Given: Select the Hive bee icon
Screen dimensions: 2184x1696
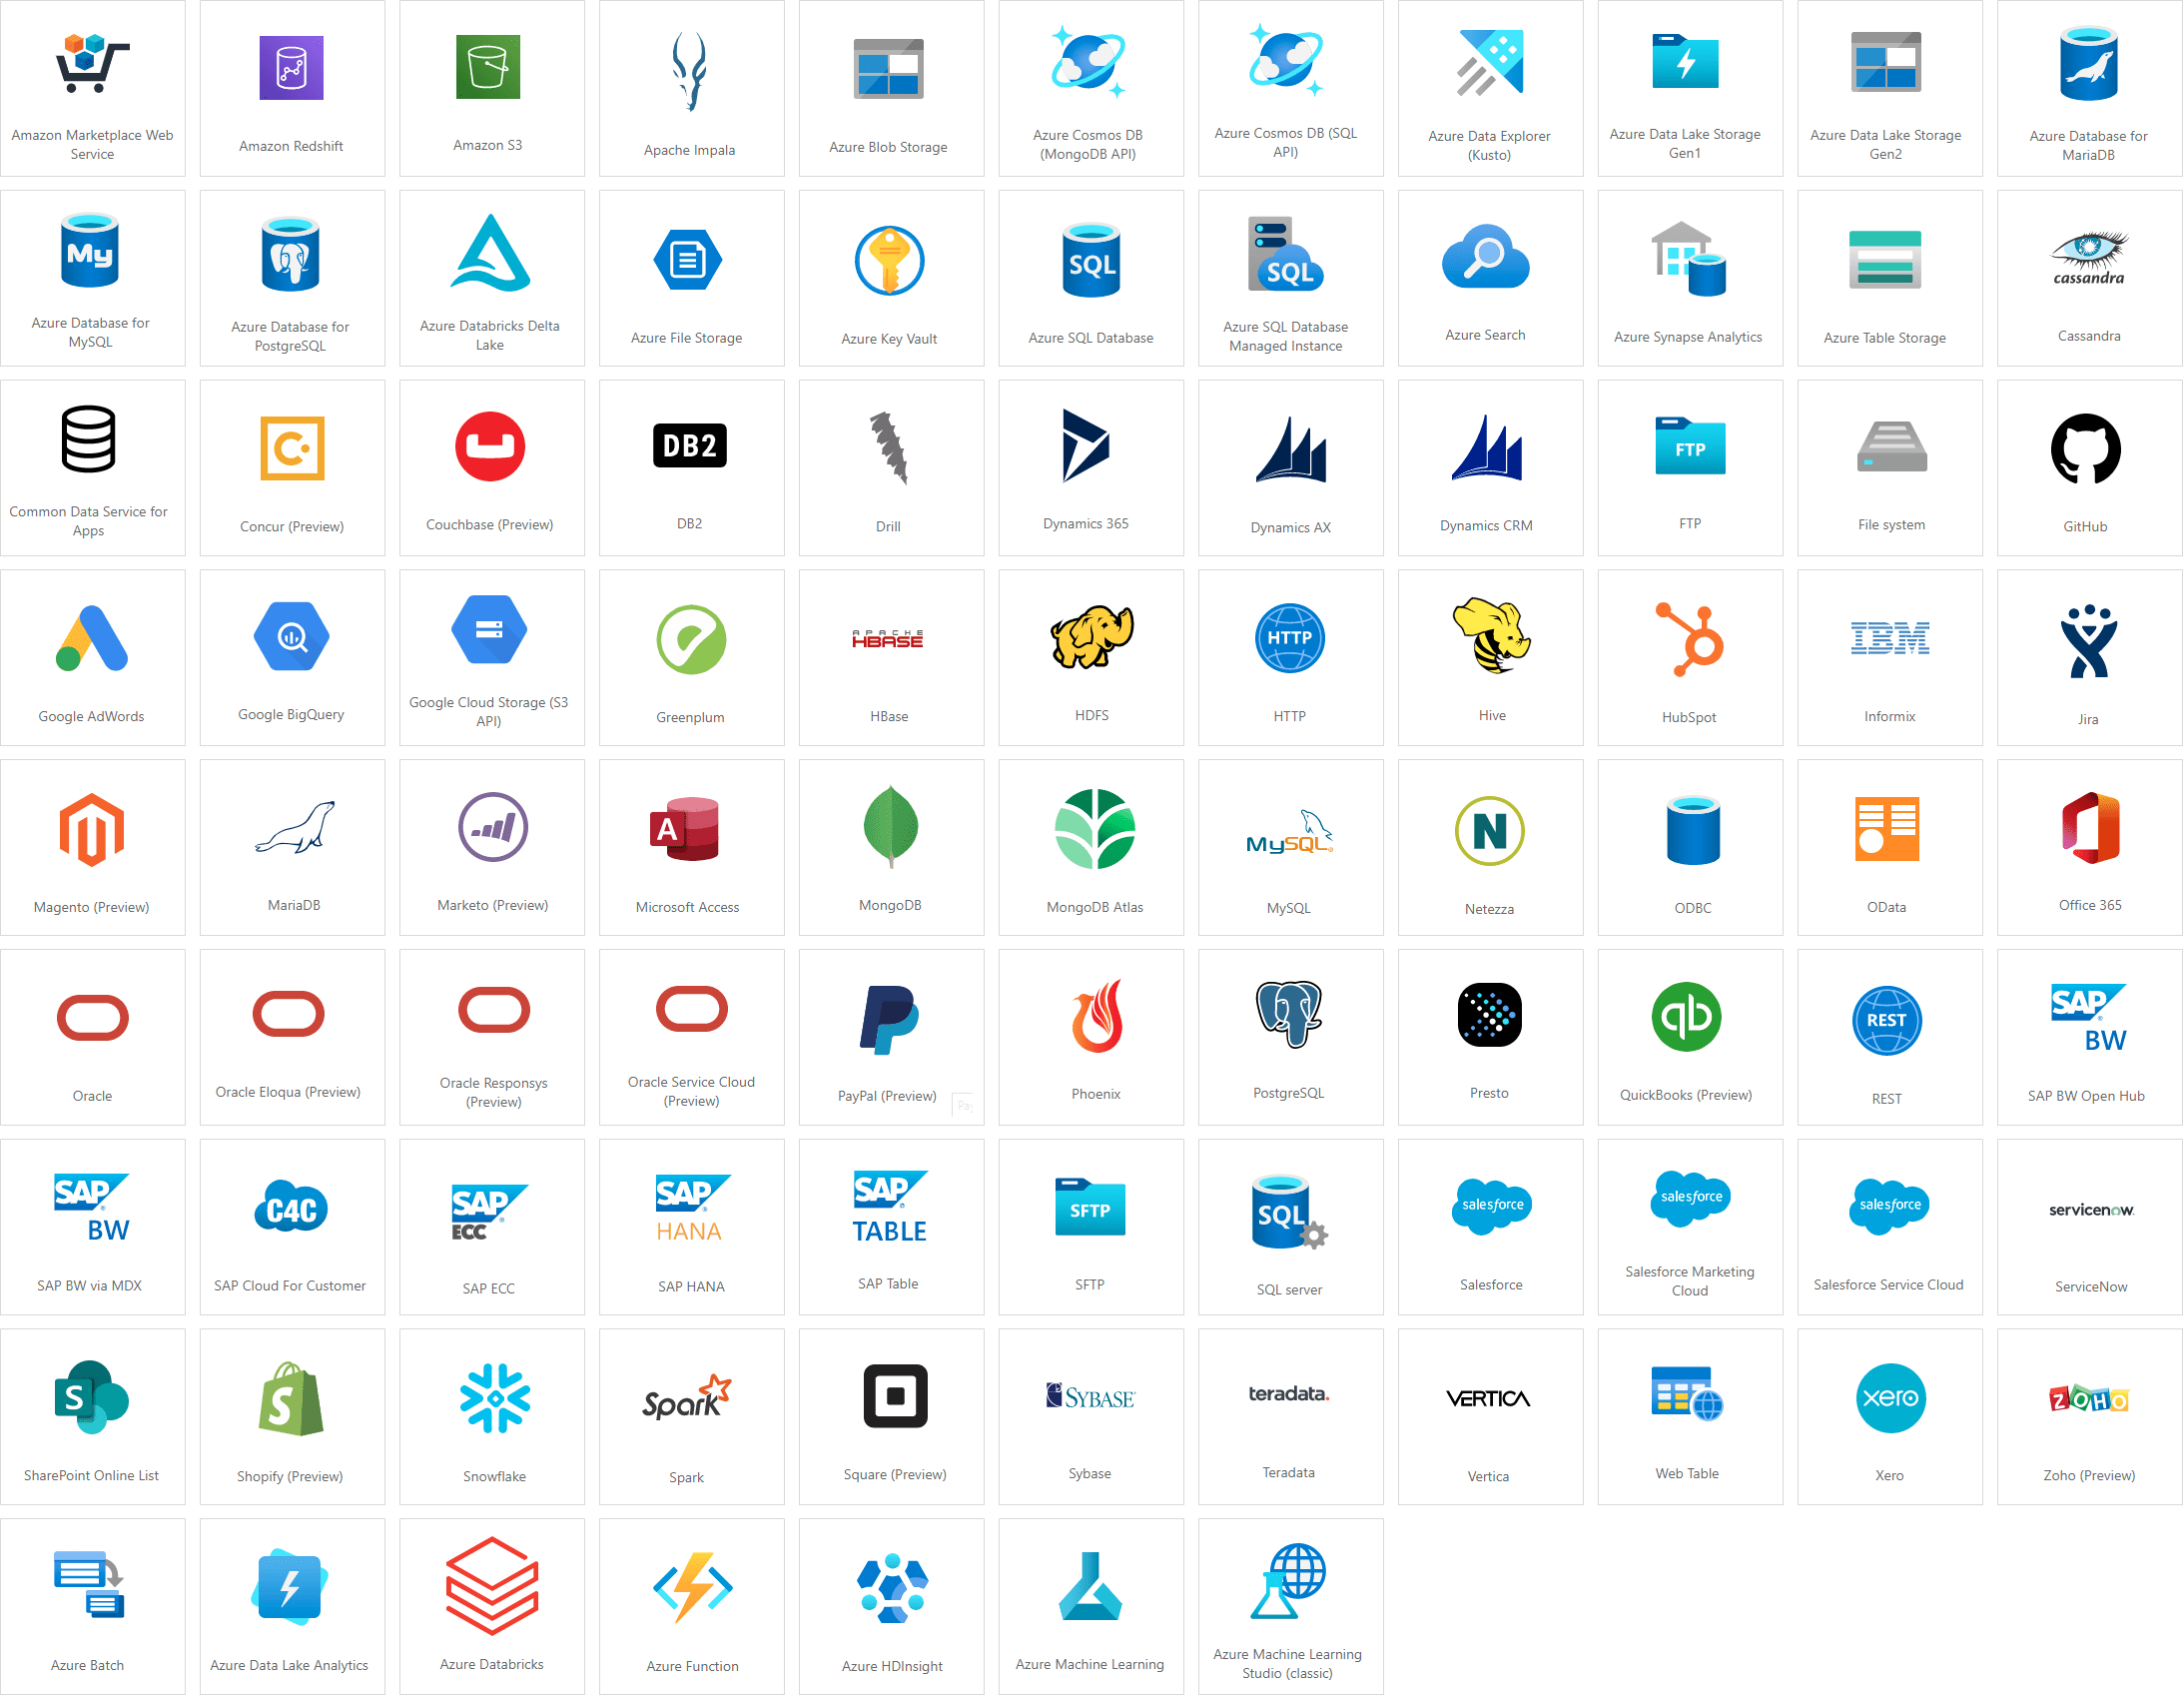Looking at the screenshot, I should 1491,635.
